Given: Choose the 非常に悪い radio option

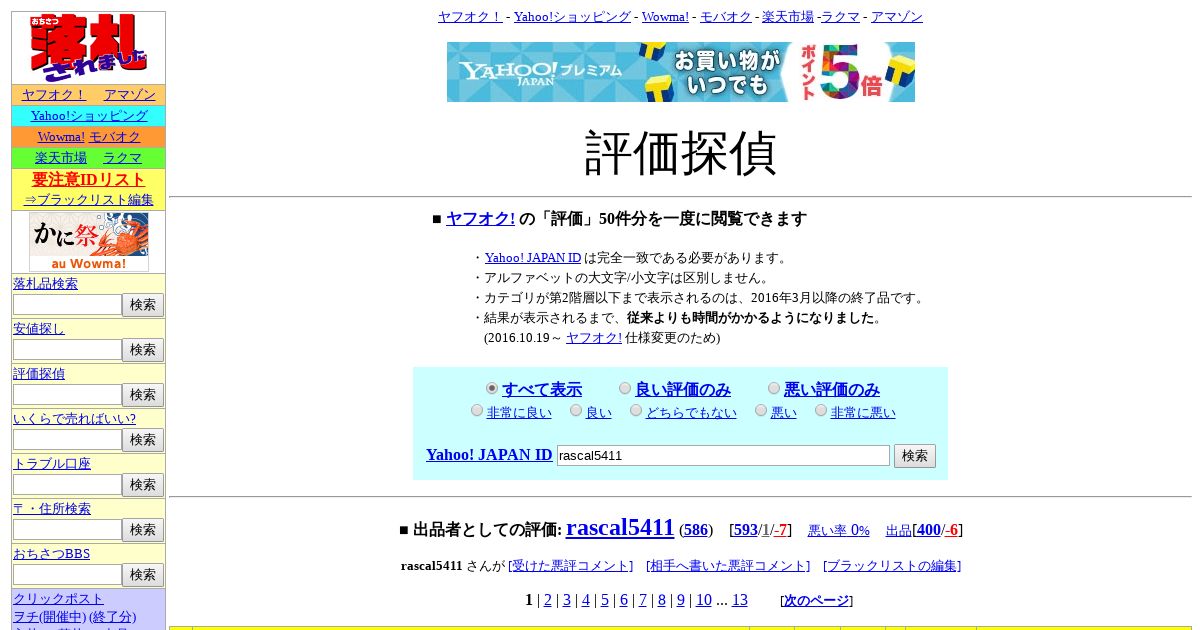Looking at the screenshot, I should coord(821,410).
